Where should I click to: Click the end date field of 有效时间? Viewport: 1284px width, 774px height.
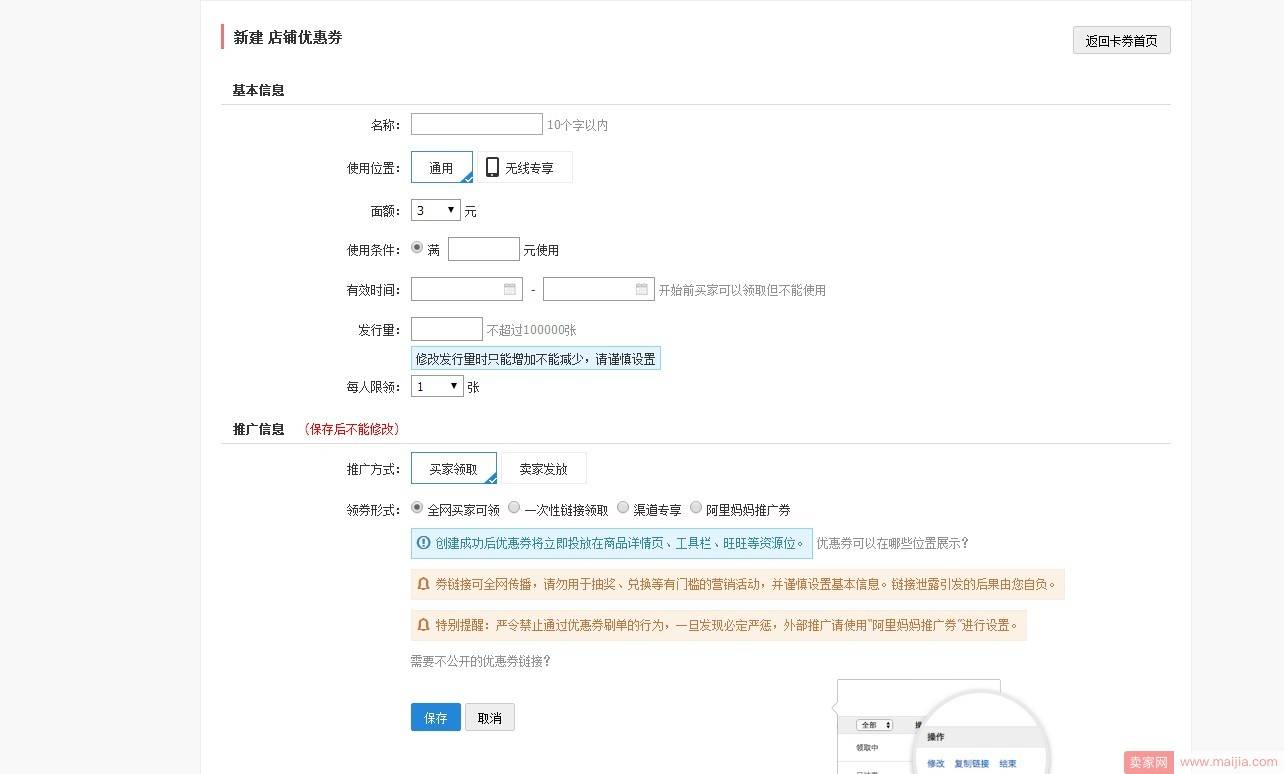(x=598, y=289)
